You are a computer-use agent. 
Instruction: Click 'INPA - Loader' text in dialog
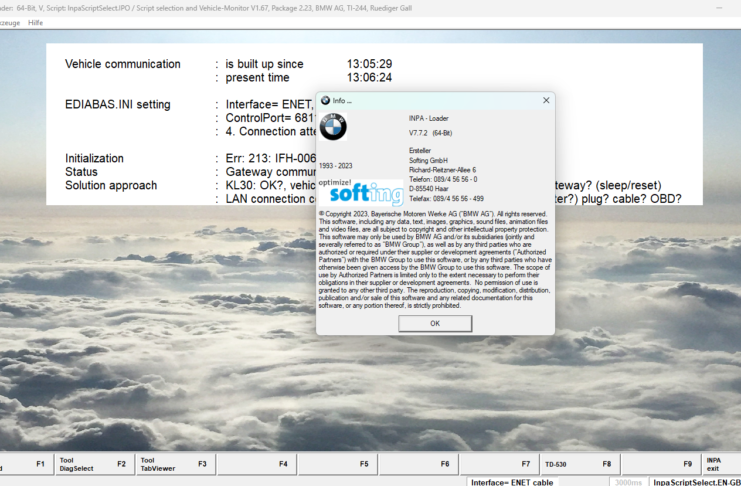coord(429,119)
